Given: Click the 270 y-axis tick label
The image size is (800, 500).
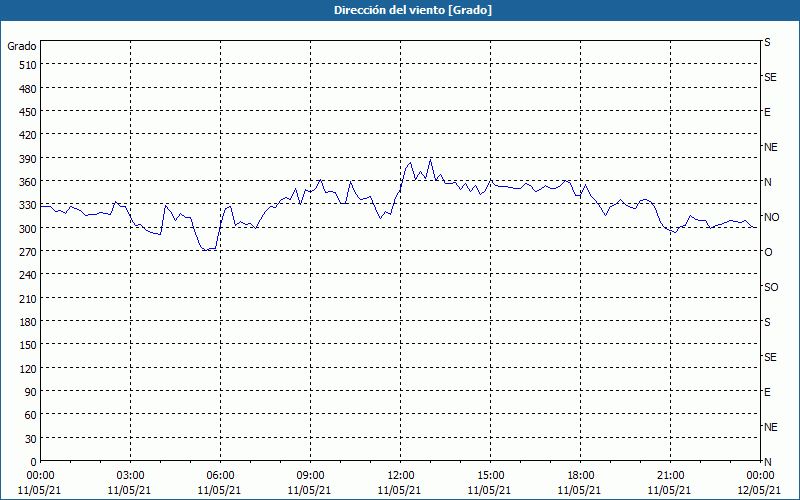Looking at the screenshot, I should click(x=28, y=252).
